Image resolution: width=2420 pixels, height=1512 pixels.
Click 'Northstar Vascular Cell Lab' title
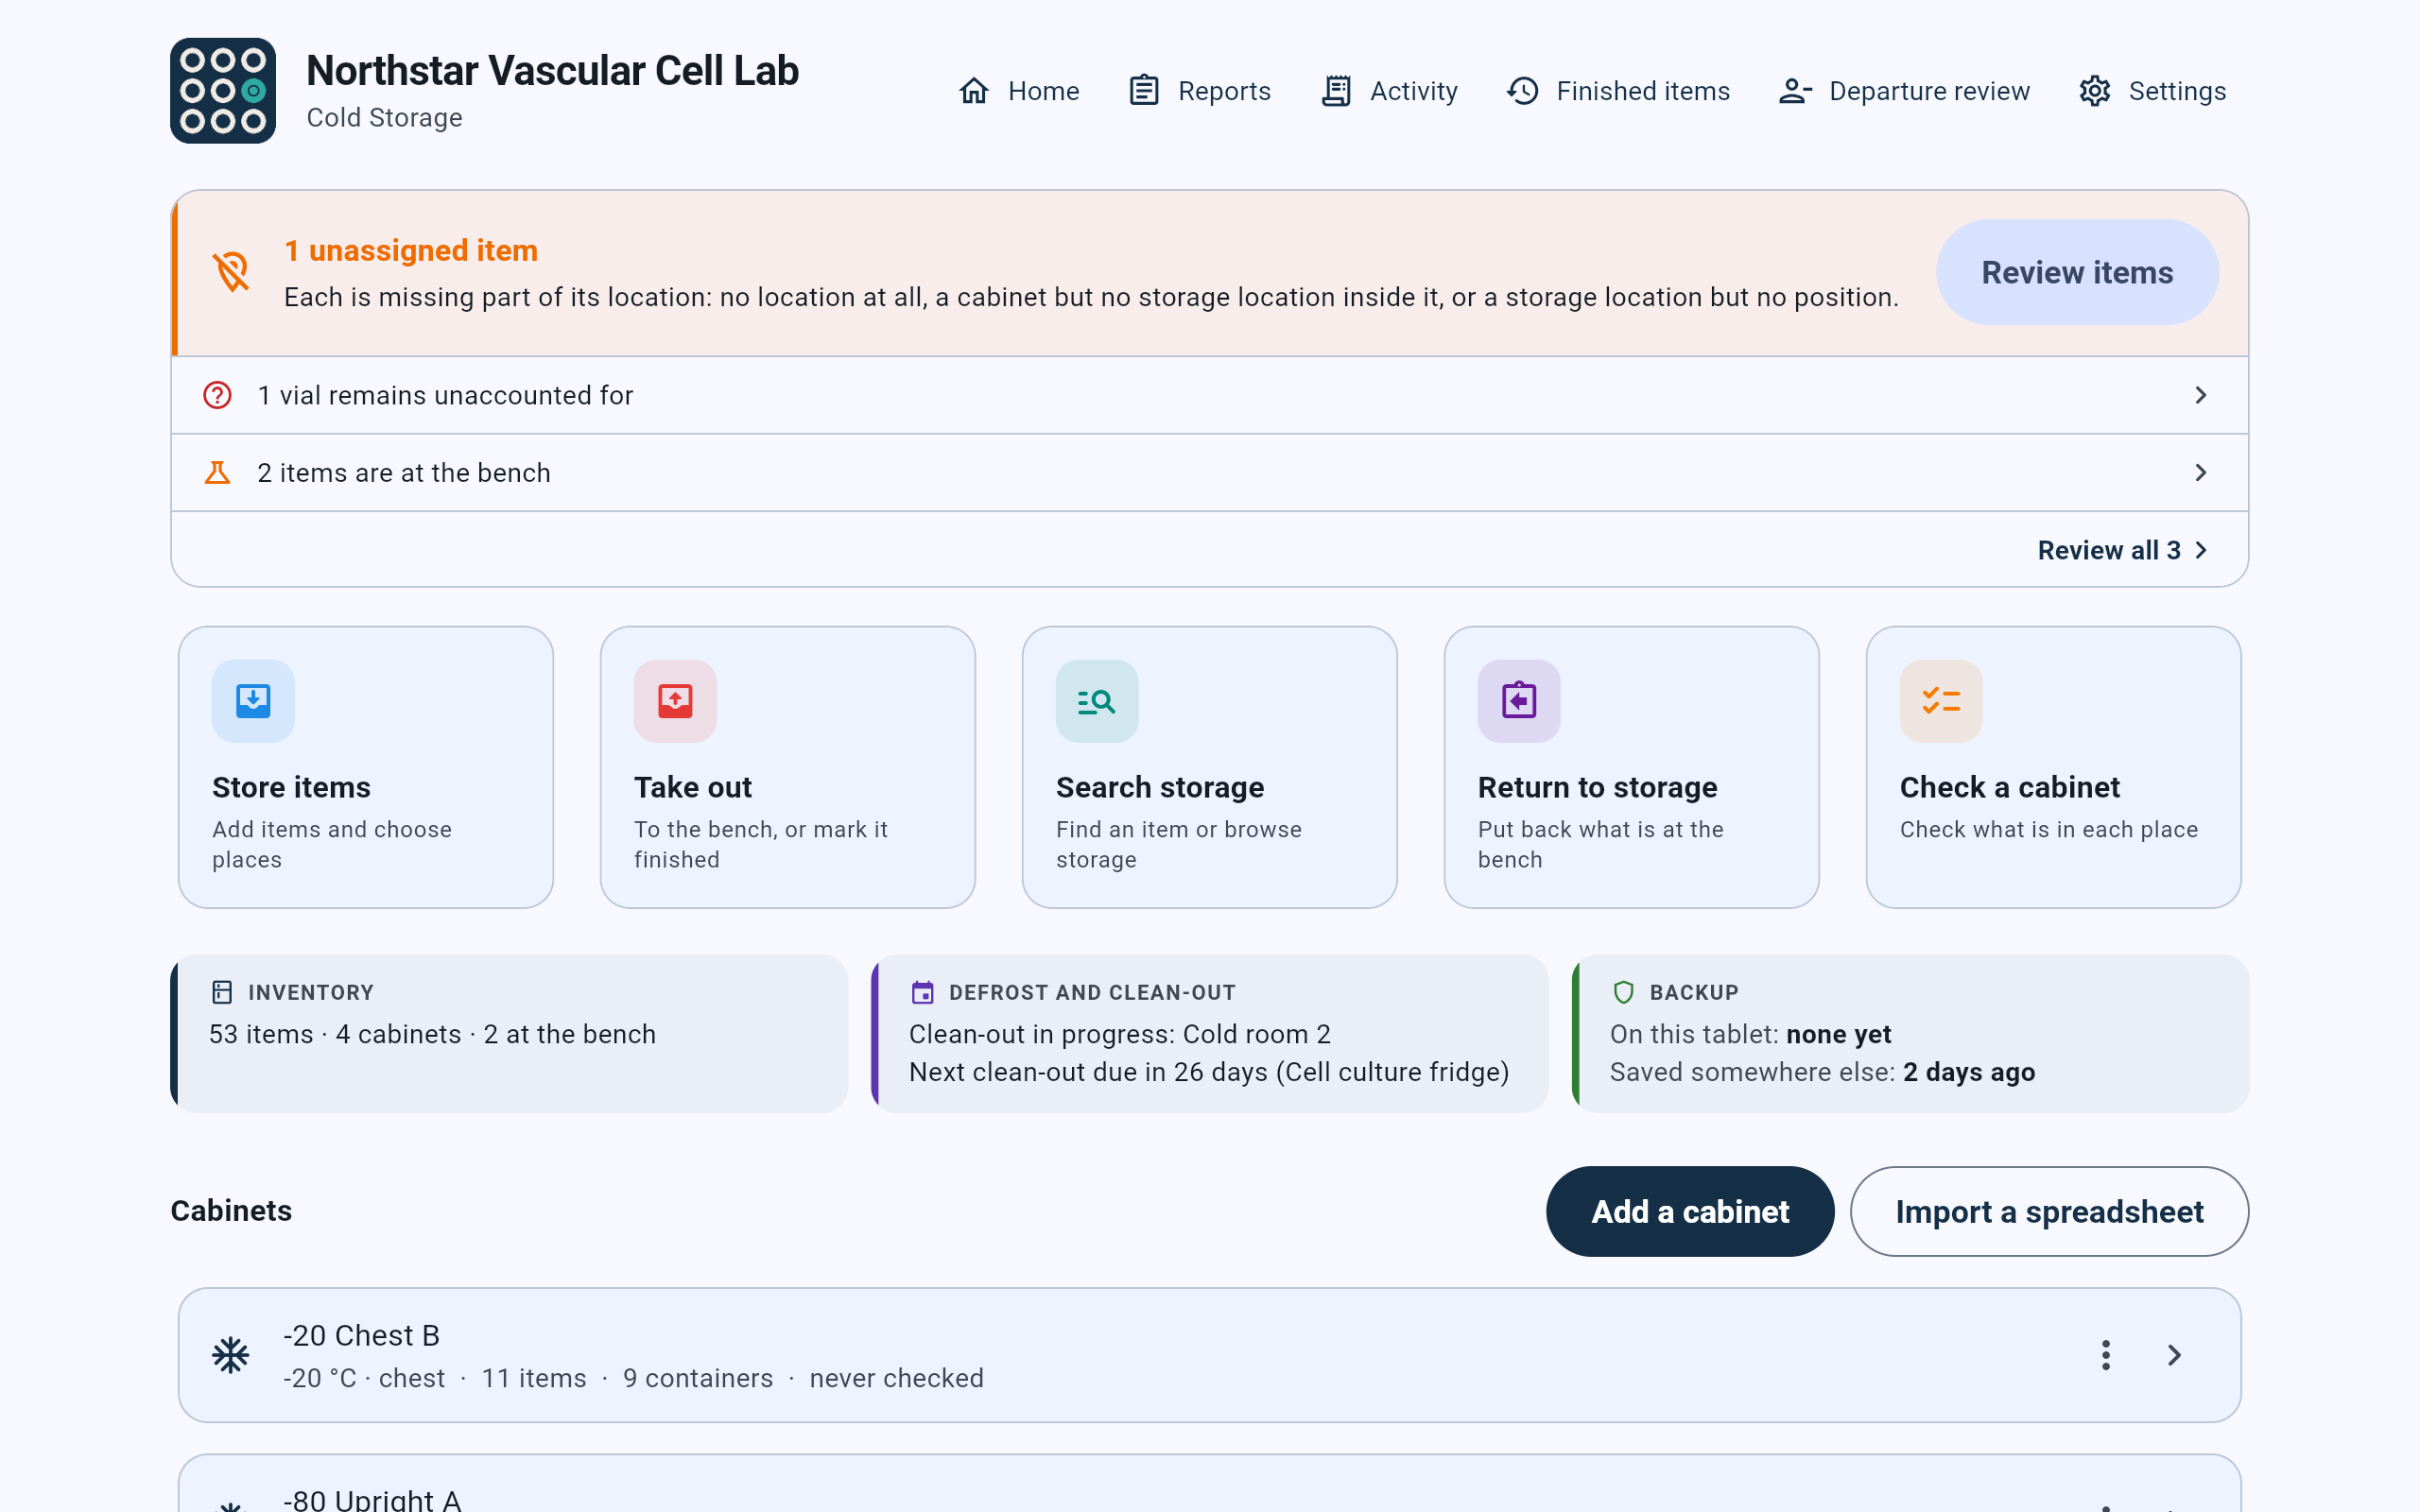(553, 71)
